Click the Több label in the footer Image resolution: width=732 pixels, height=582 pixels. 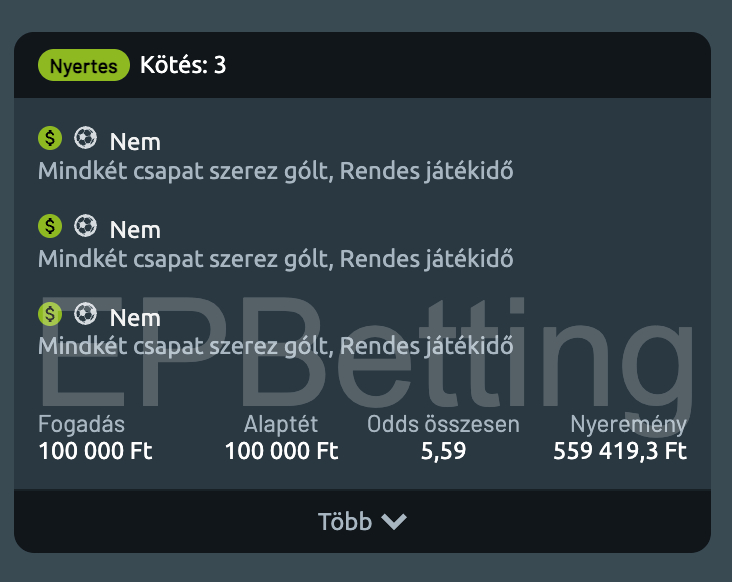[345, 522]
